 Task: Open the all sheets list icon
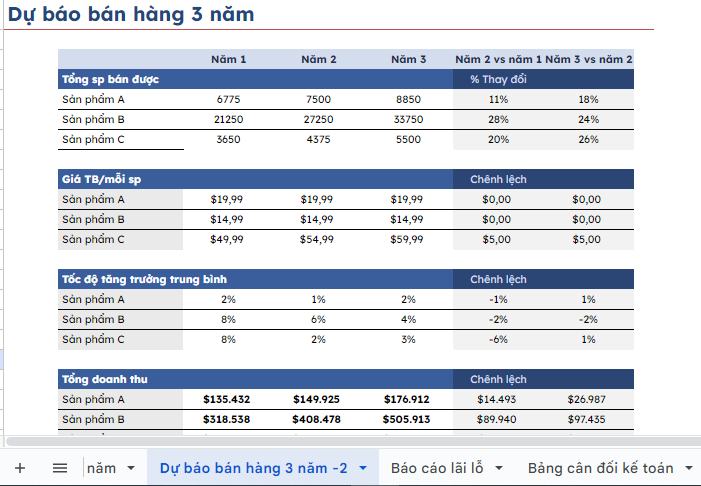point(60,468)
